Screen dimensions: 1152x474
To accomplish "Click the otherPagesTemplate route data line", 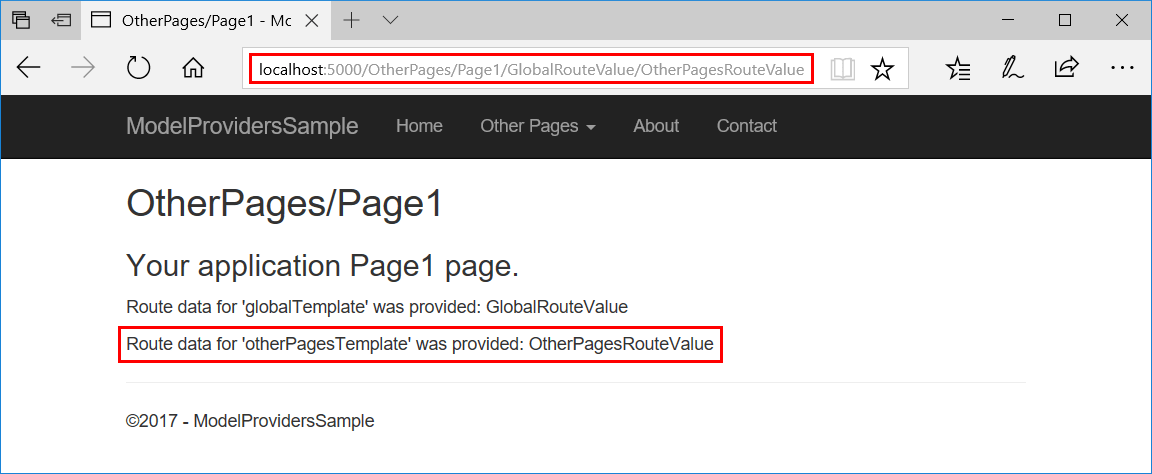I will (420, 344).
